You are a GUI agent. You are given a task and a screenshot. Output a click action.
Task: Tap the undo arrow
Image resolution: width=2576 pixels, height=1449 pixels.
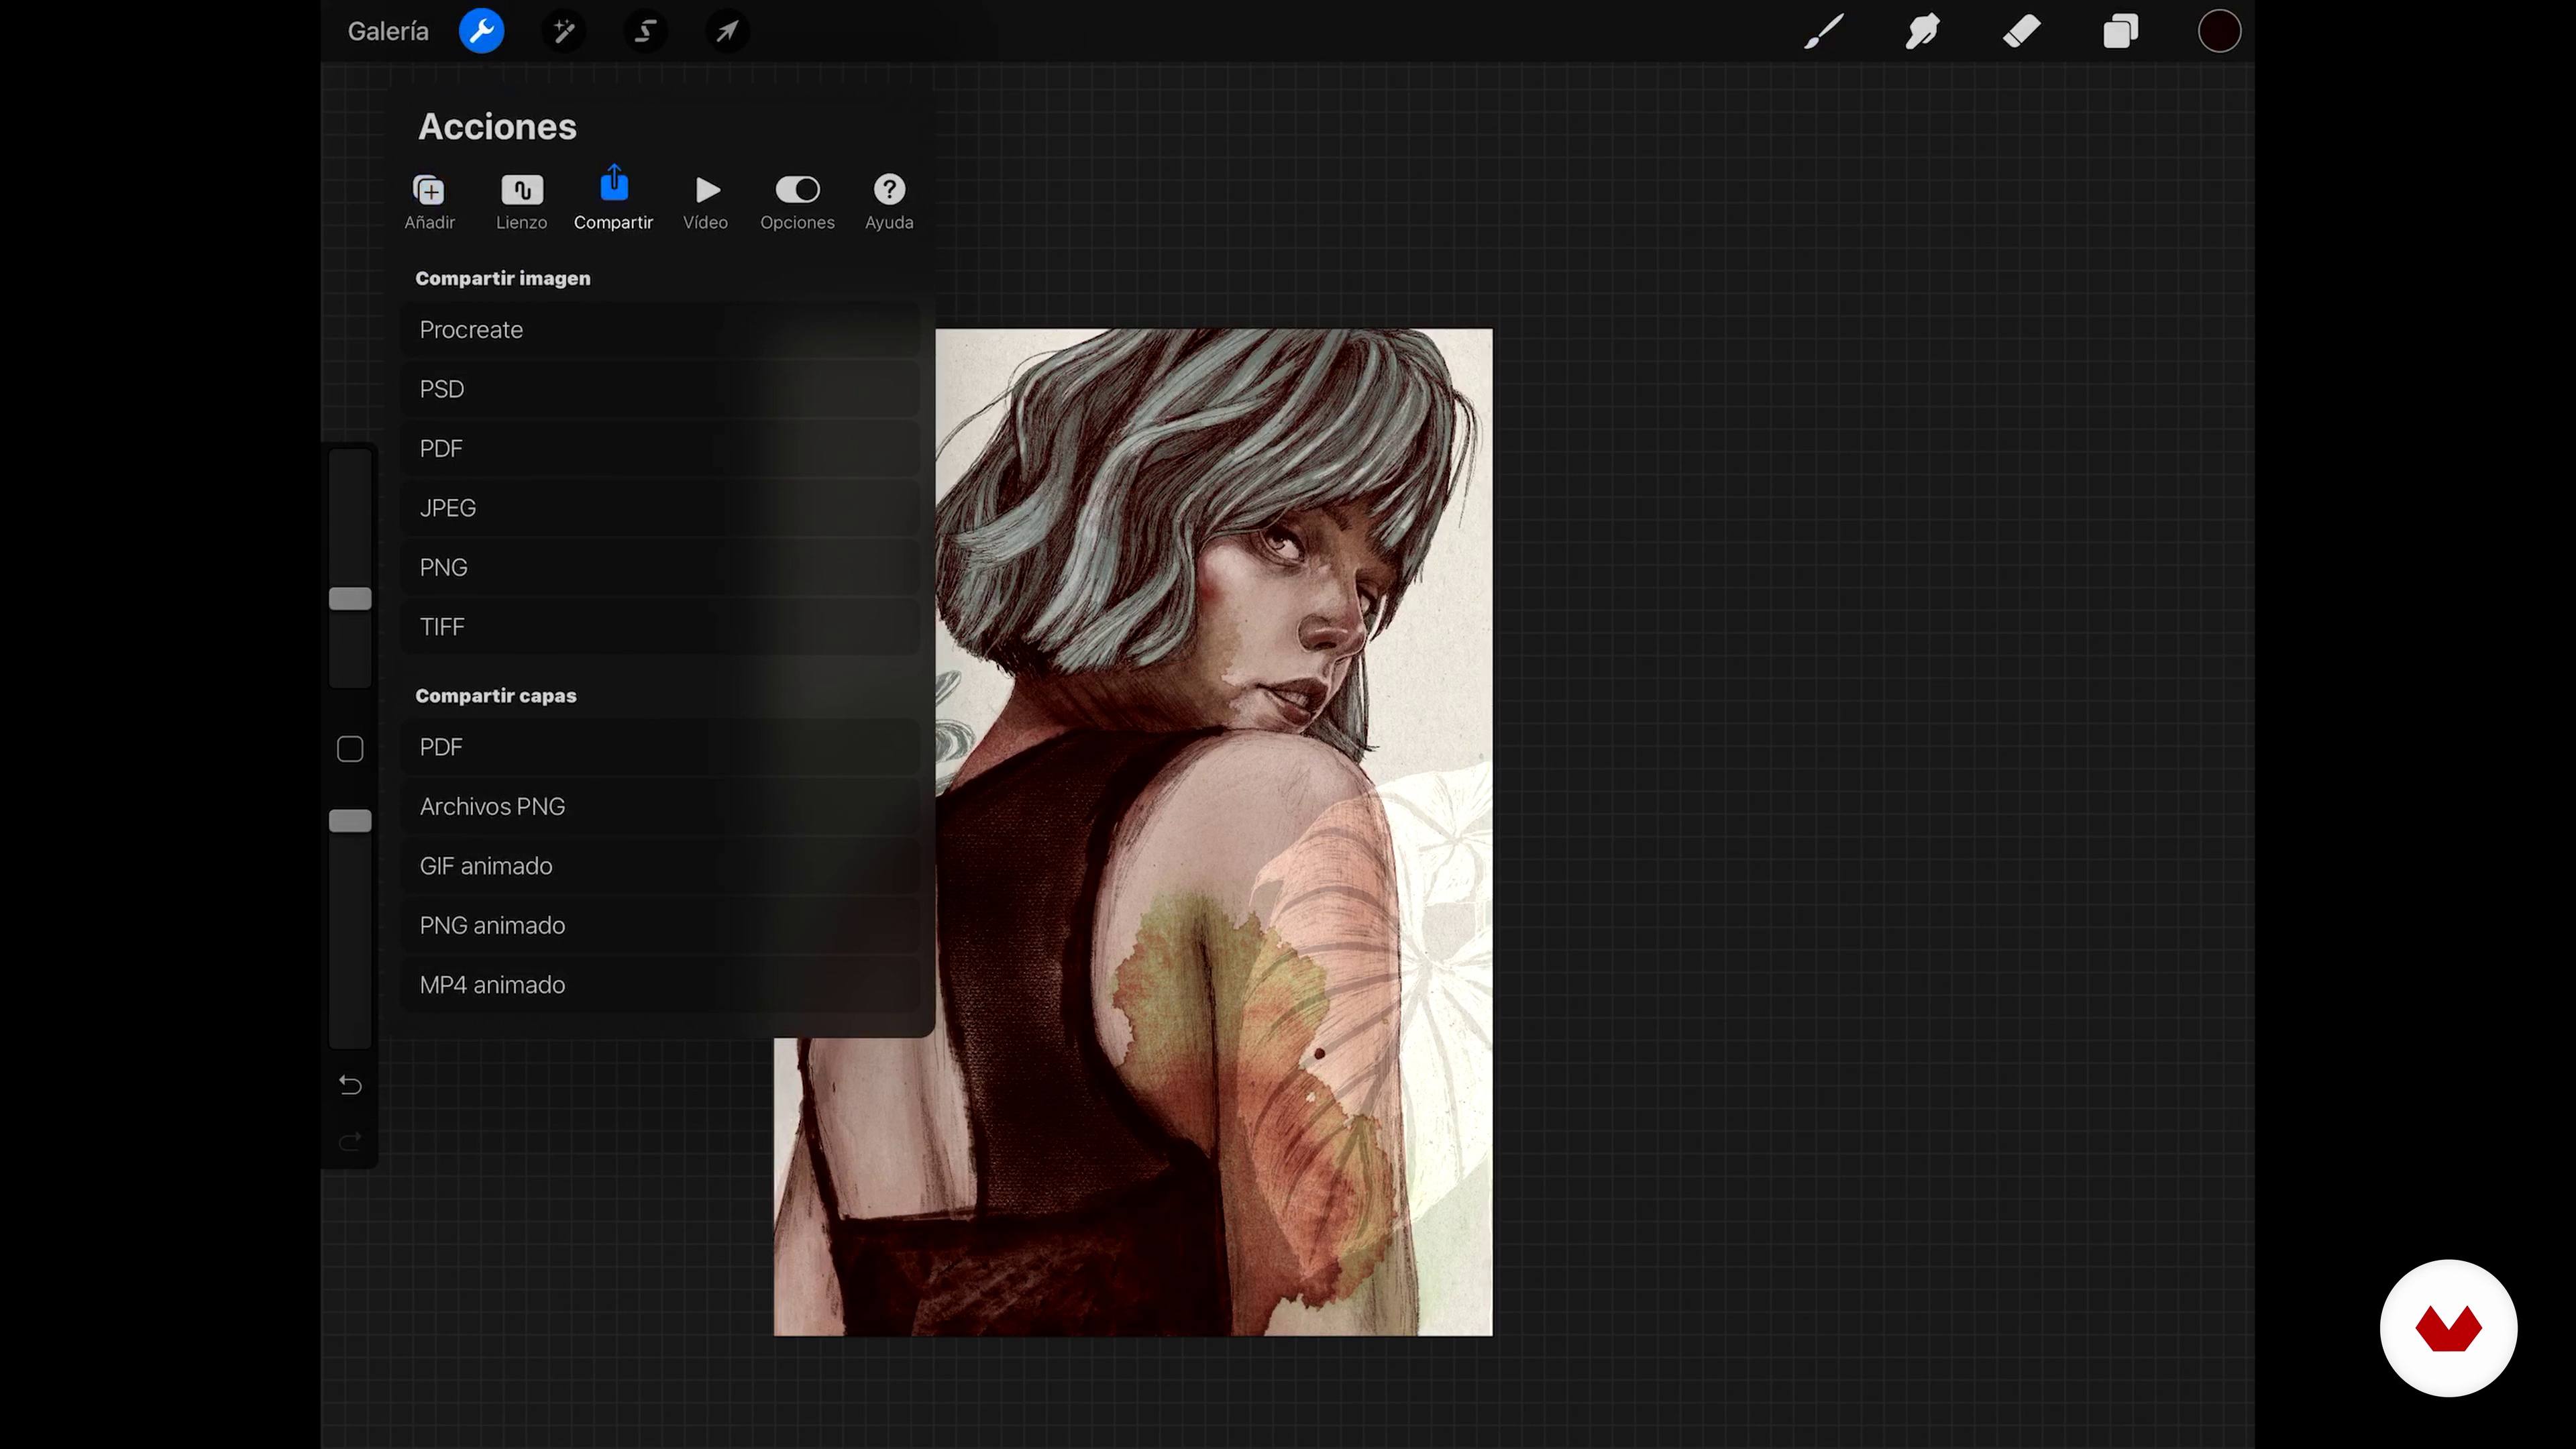(x=350, y=1085)
